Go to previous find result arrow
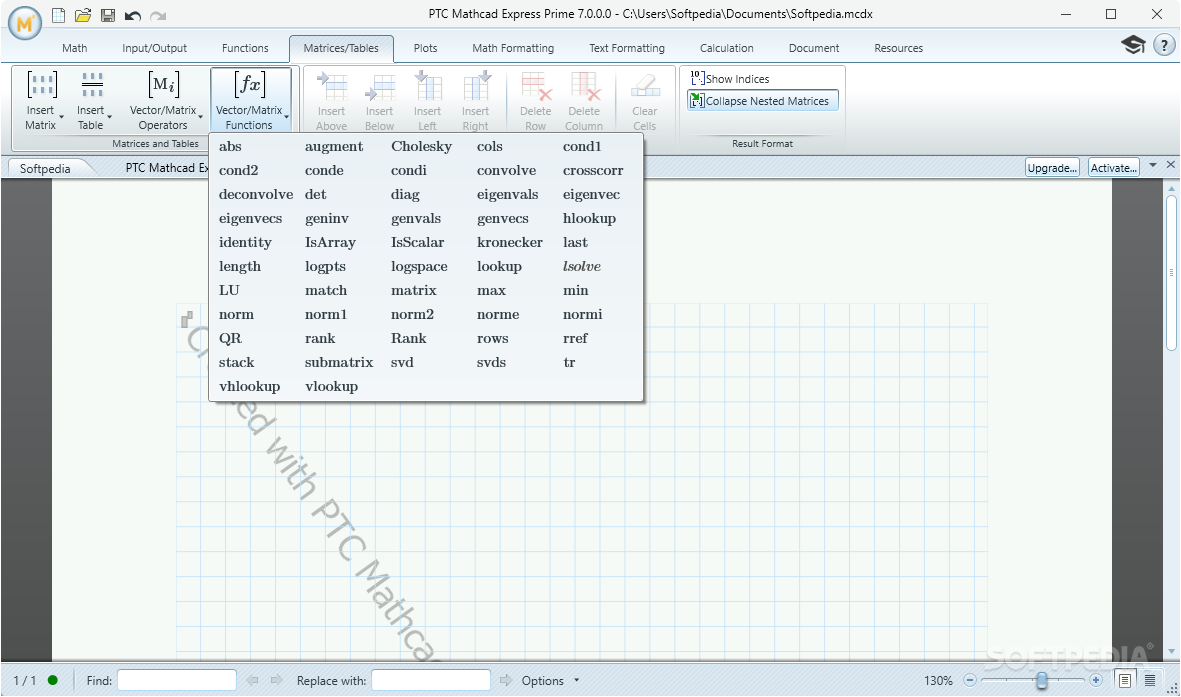 click(252, 680)
